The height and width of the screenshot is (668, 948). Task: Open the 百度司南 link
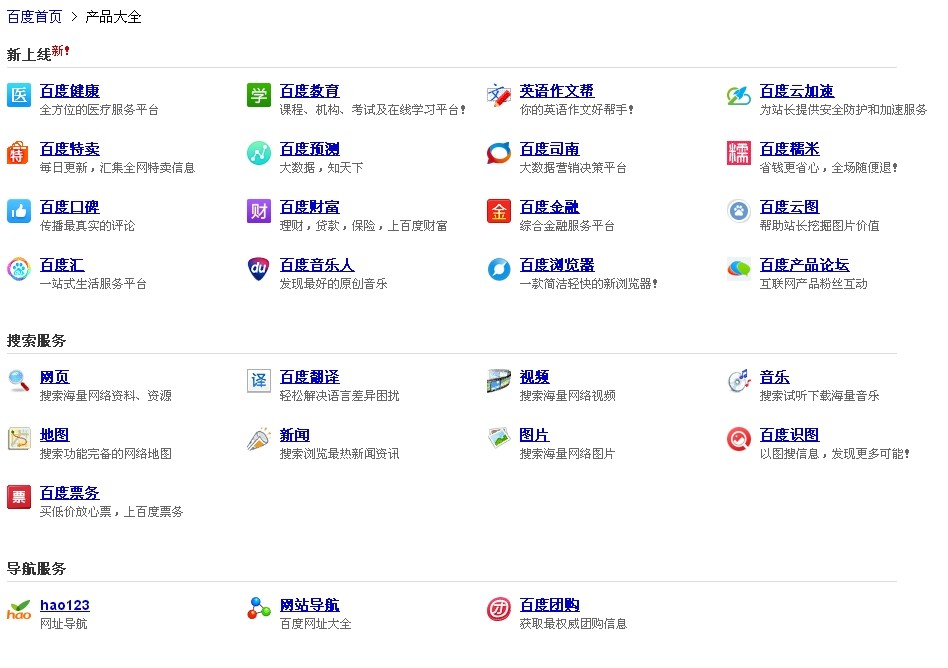click(550, 149)
